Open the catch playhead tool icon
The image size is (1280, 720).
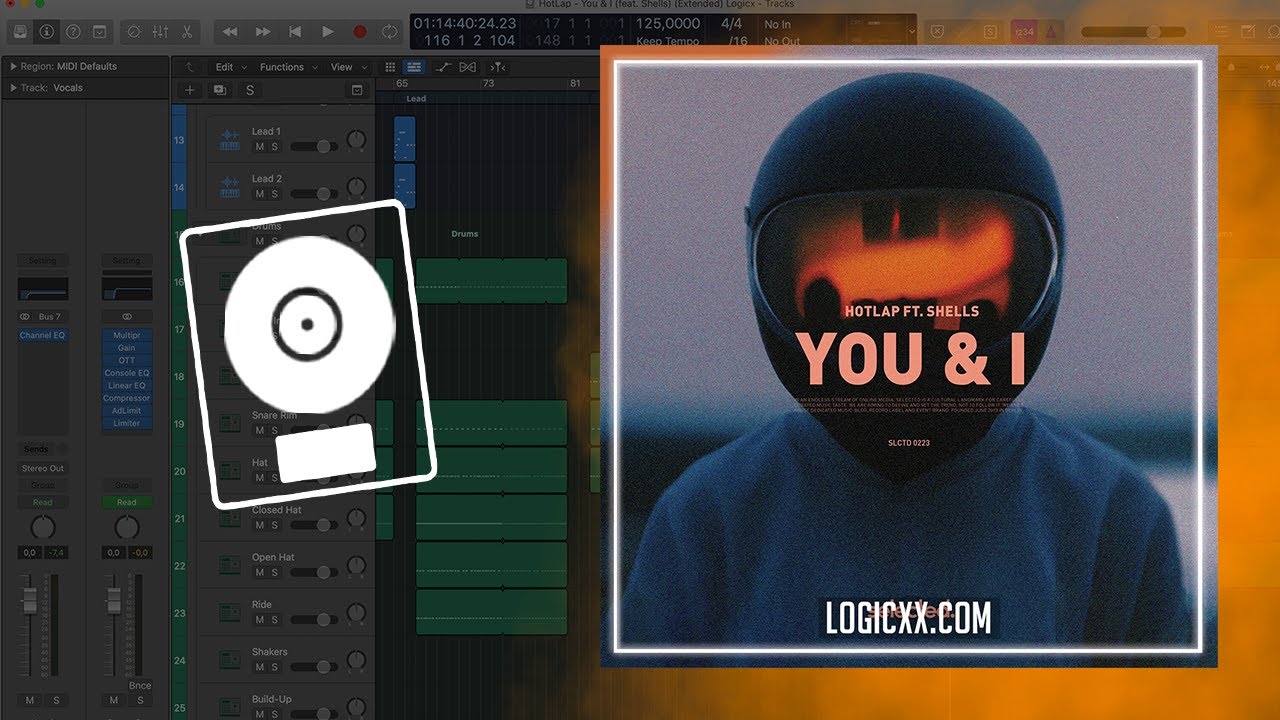498,67
